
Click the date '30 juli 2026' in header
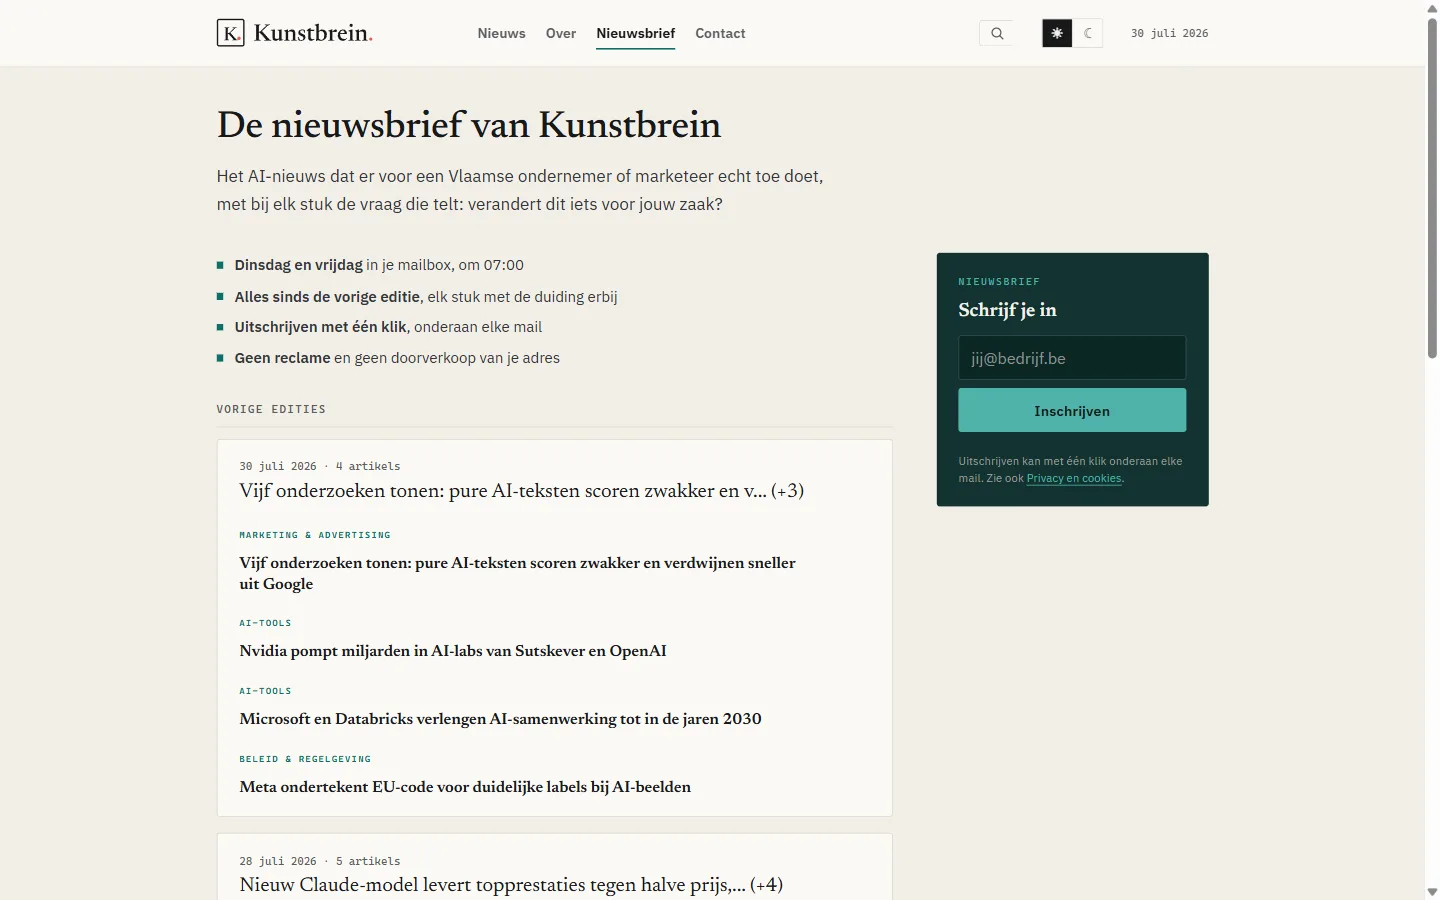tap(1169, 33)
